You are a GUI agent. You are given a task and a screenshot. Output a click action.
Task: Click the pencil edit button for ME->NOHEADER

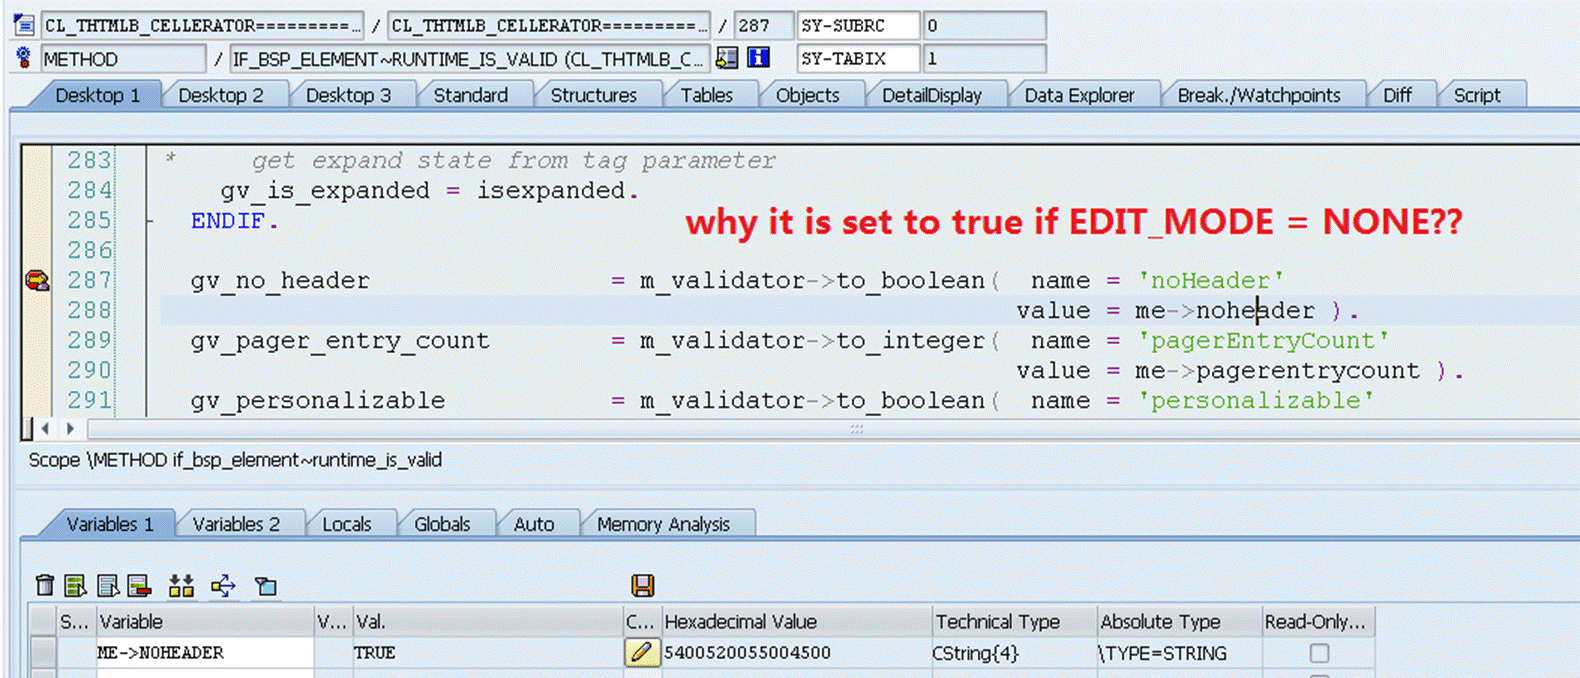click(642, 652)
